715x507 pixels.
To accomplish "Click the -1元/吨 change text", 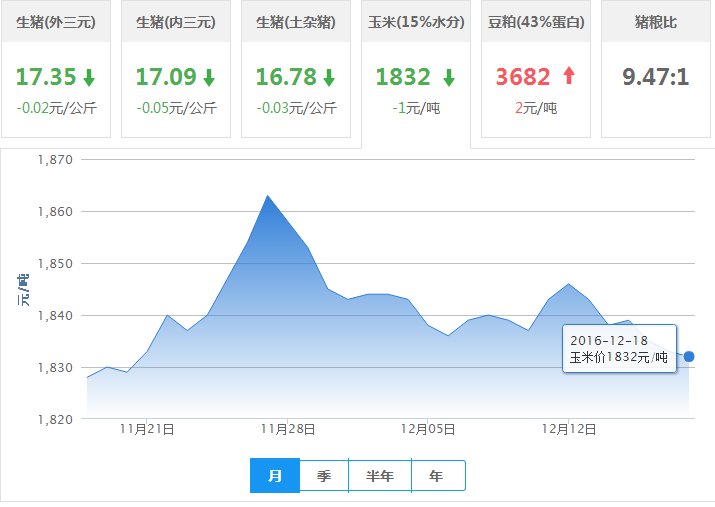I will [x=416, y=108].
